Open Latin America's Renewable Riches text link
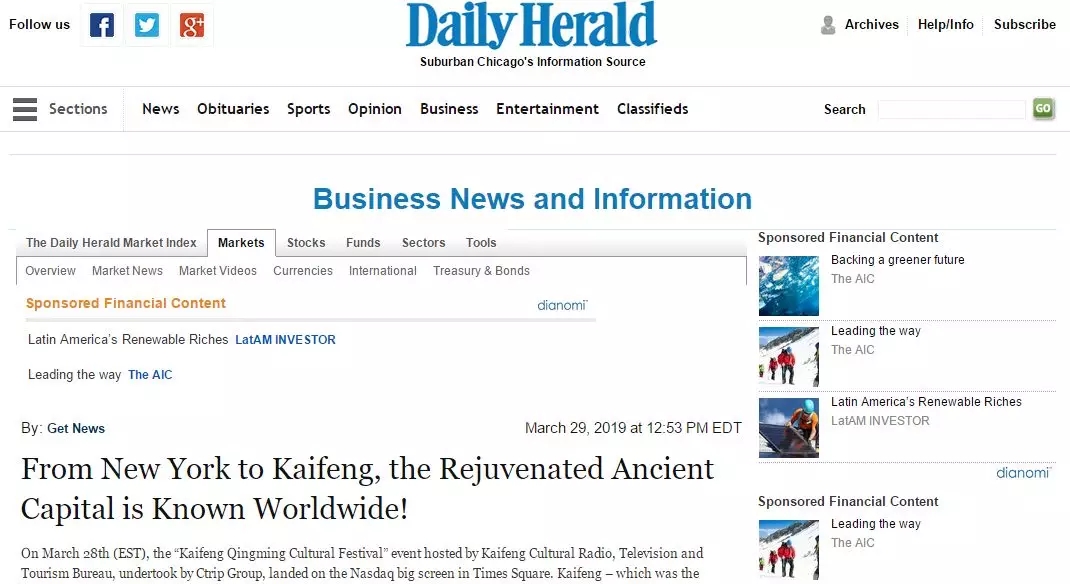 [128, 340]
